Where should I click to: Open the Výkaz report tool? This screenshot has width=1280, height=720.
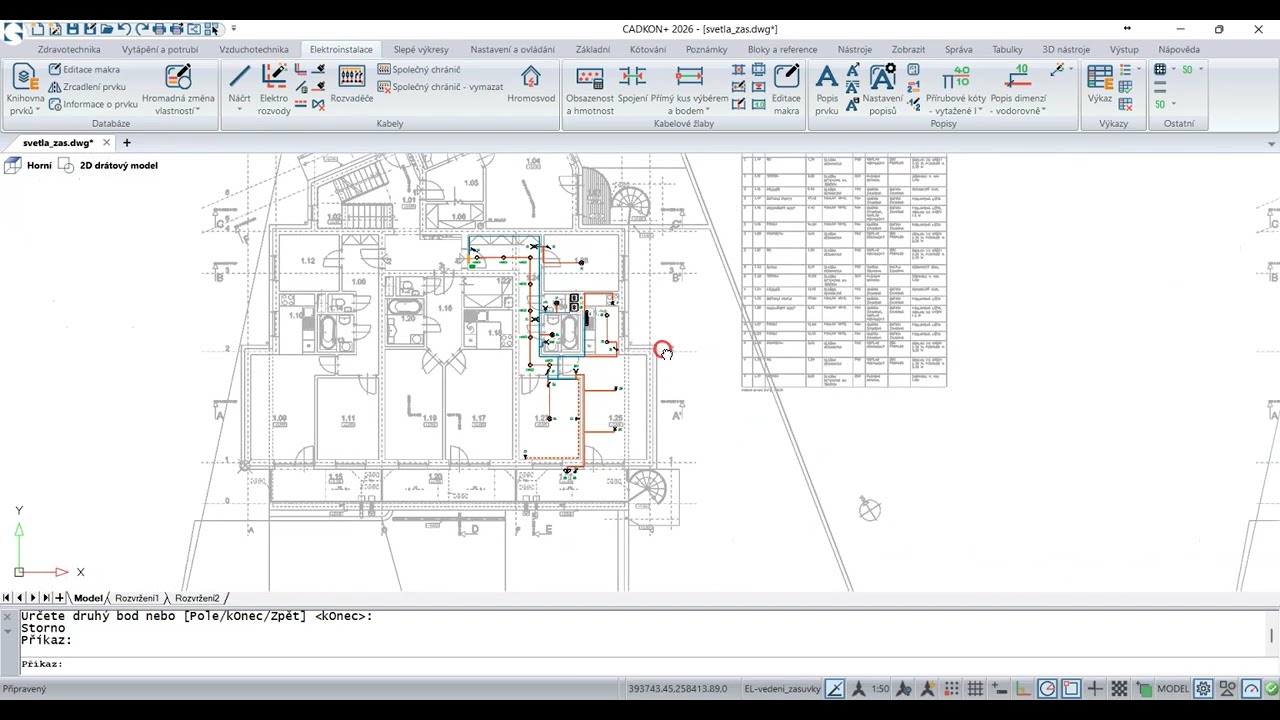click(x=1100, y=84)
